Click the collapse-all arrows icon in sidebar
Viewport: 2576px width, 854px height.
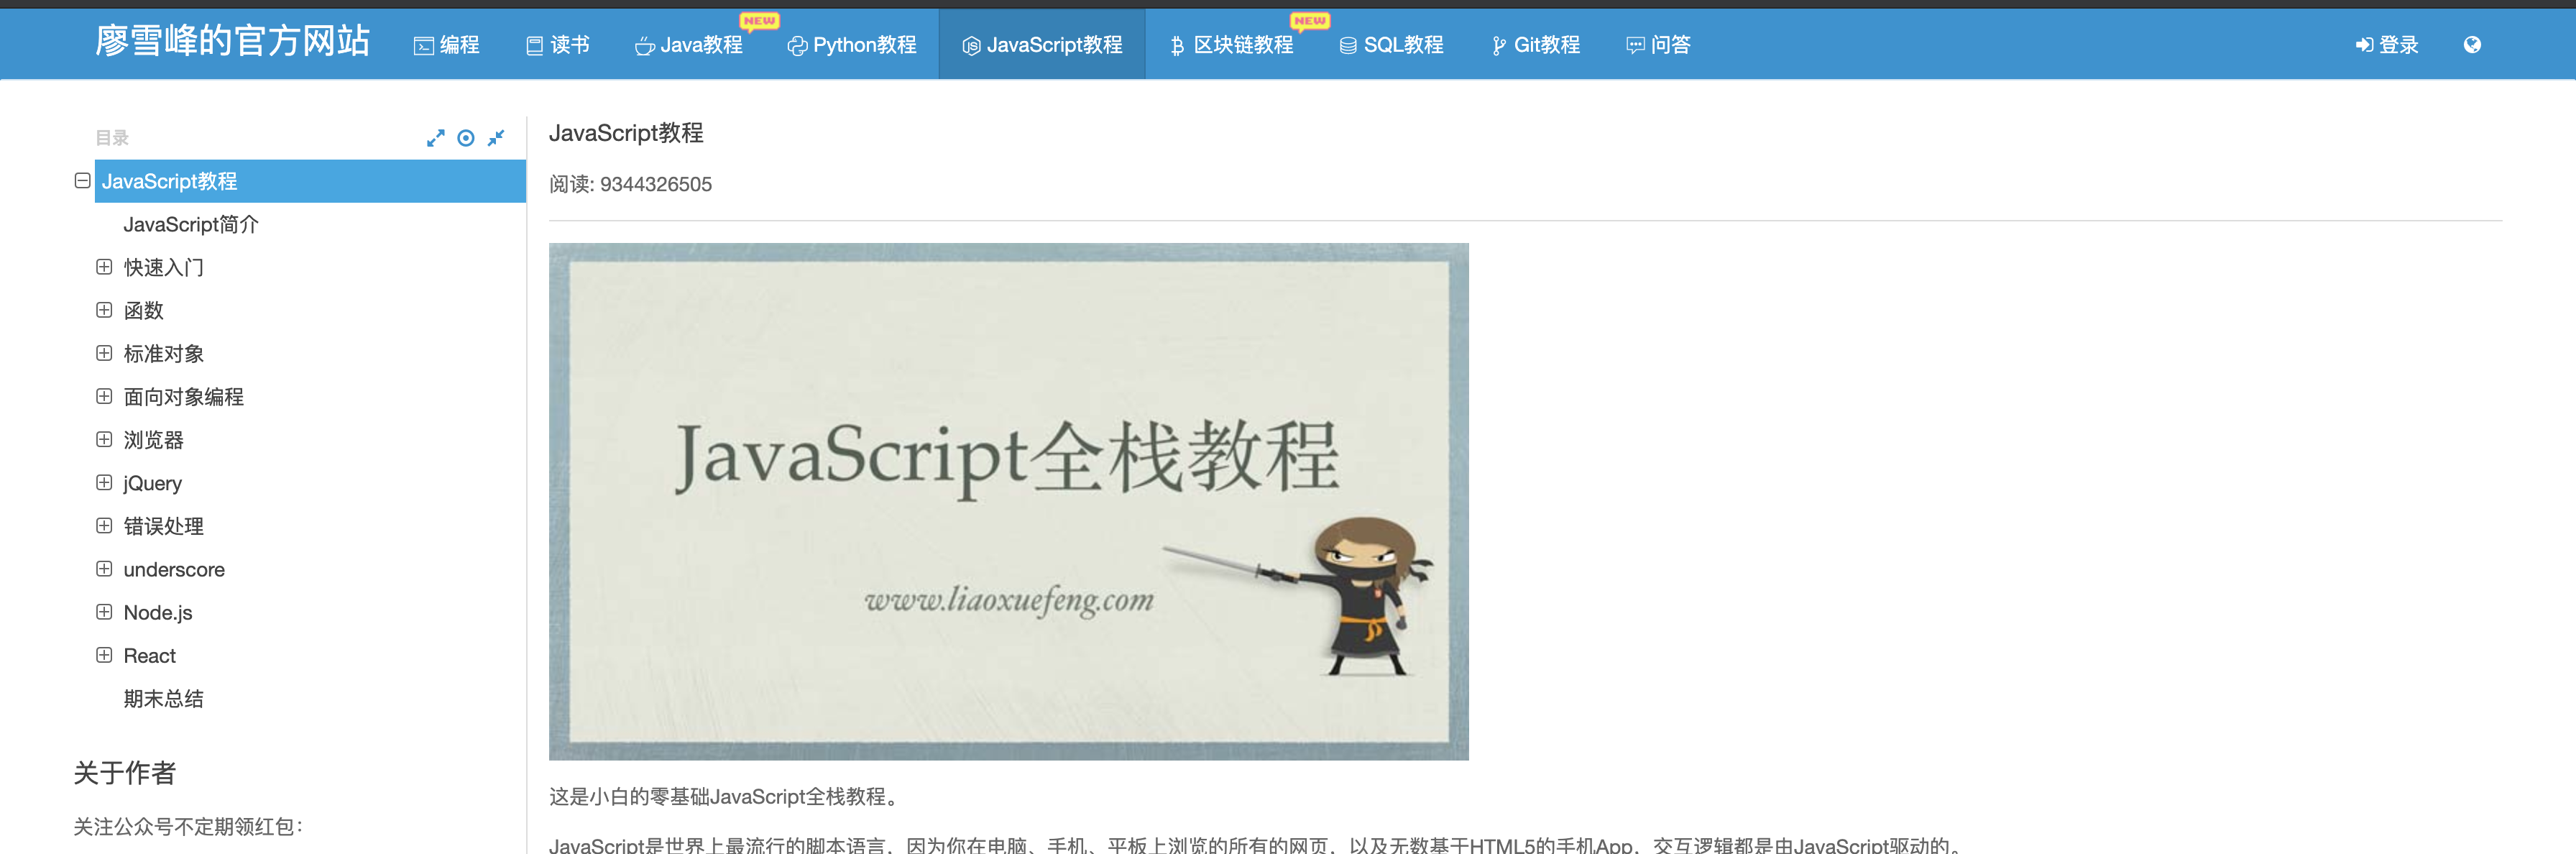pyautogui.click(x=496, y=138)
